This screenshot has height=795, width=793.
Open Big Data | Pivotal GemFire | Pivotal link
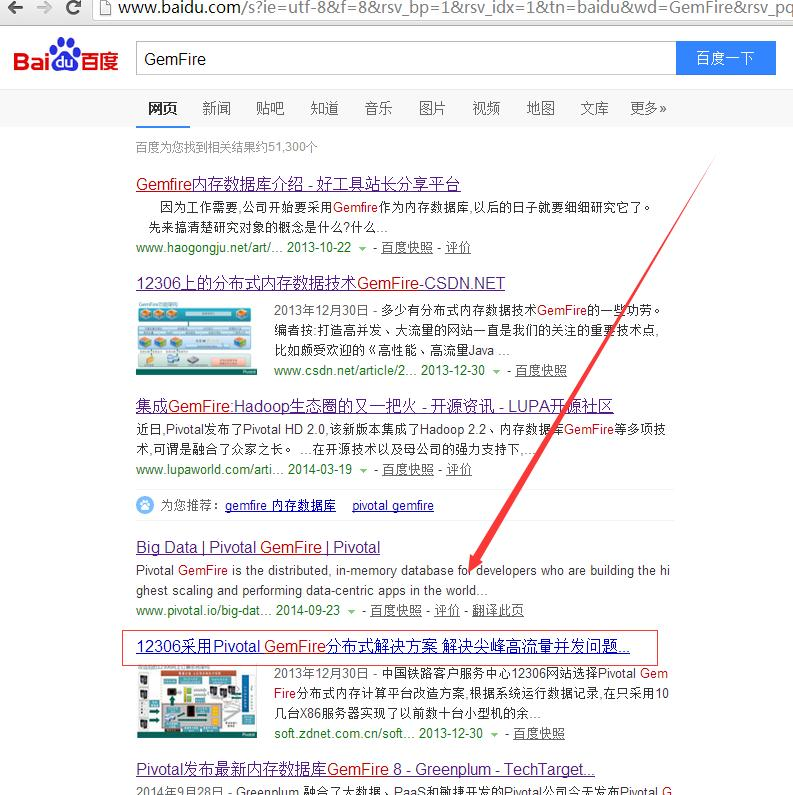click(x=258, y=547)
